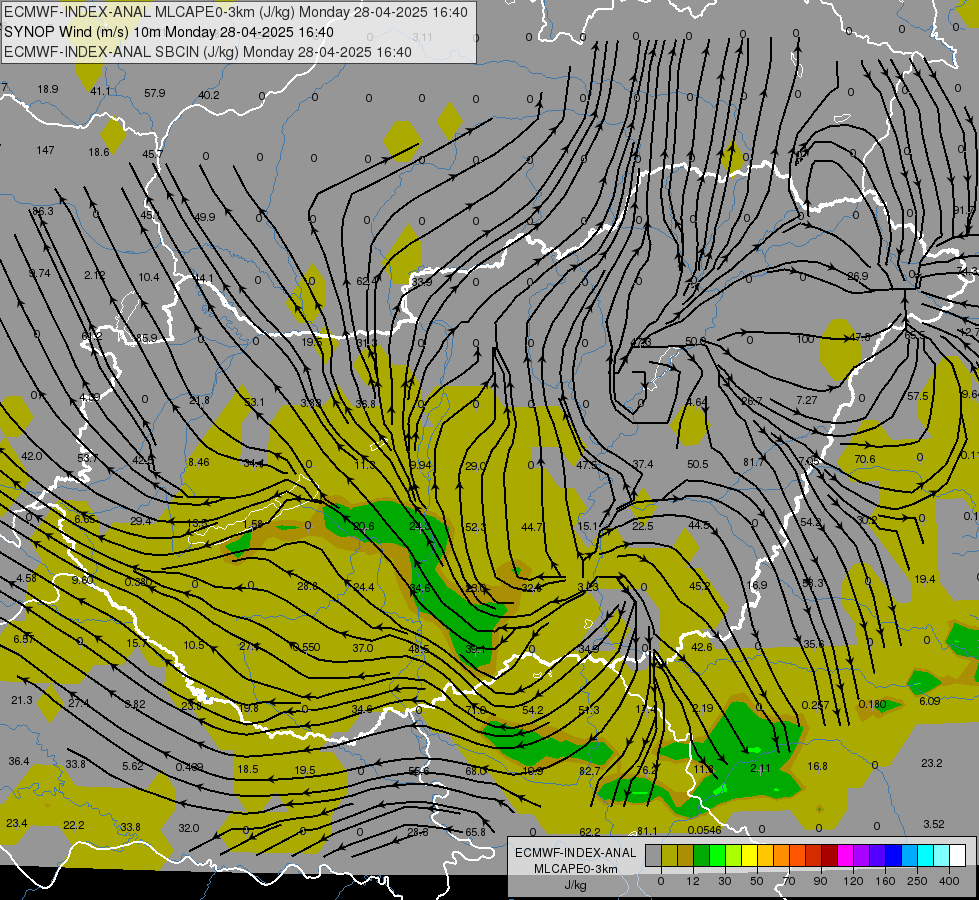Screen dimensions: 979x900
Task: Click the ECMWF MLCAPE0-3km title line
Action: tap(236, 12)
